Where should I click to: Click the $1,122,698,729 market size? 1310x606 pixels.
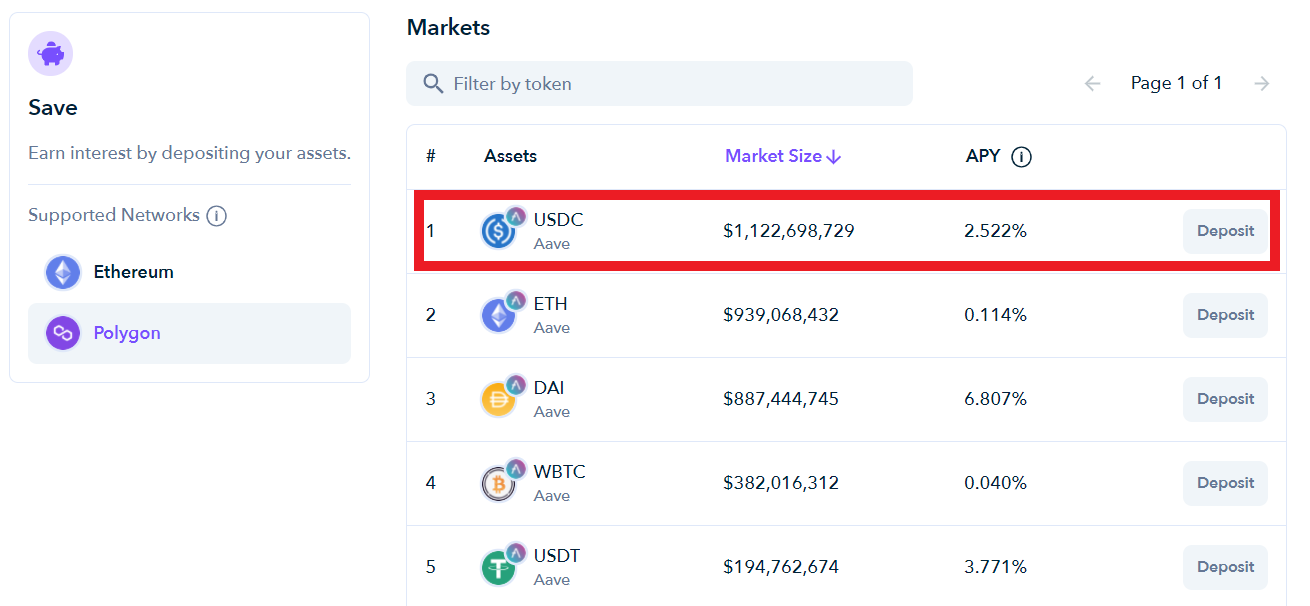[789, 231]
